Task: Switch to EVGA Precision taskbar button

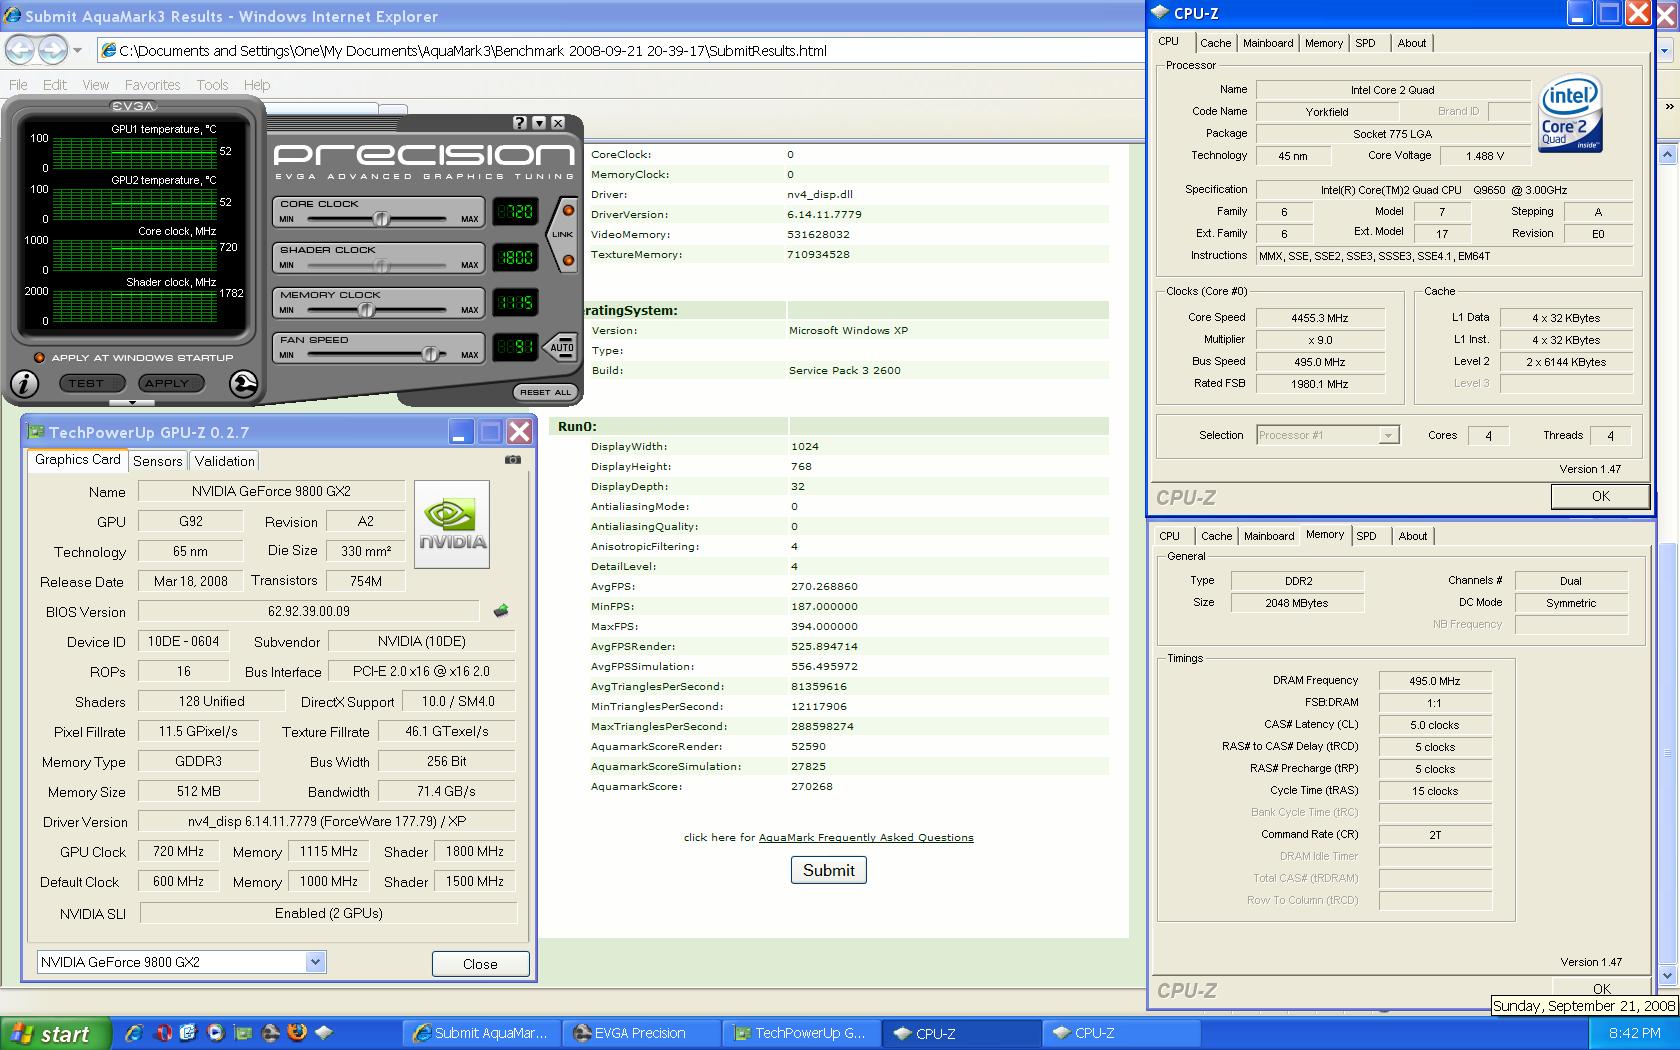Action: [641, 1033]
